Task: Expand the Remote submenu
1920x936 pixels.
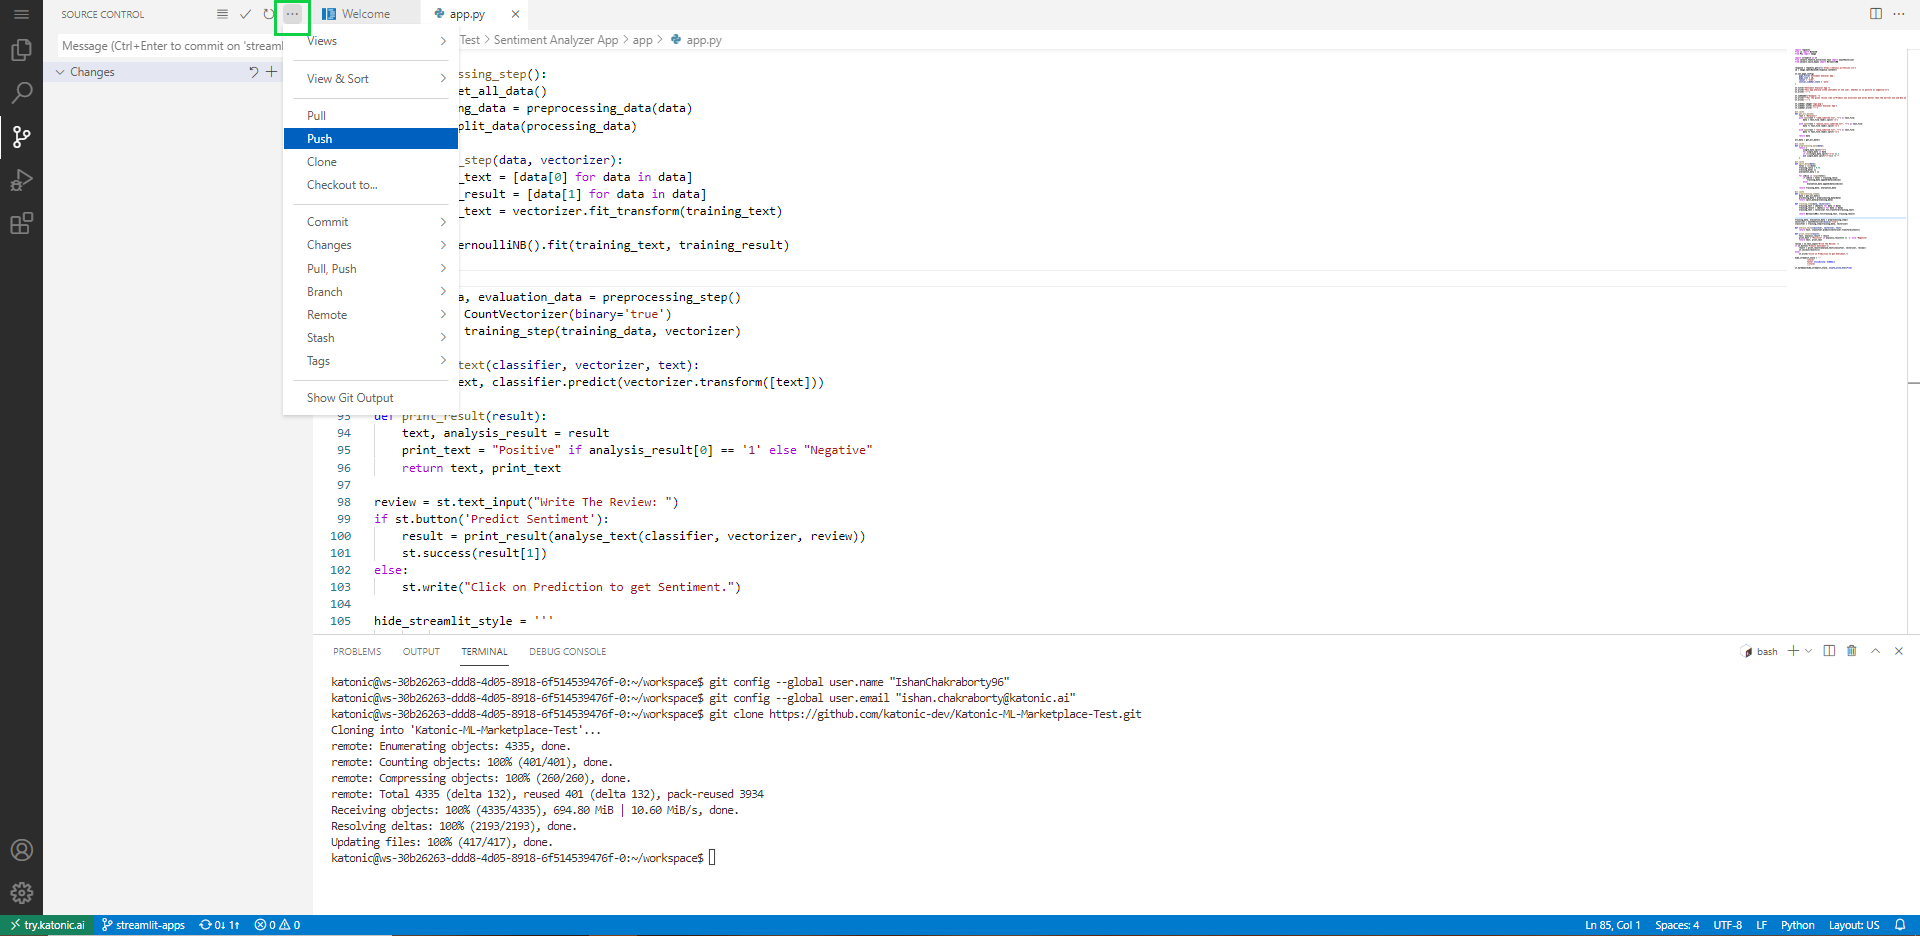Action: [371, 315]
